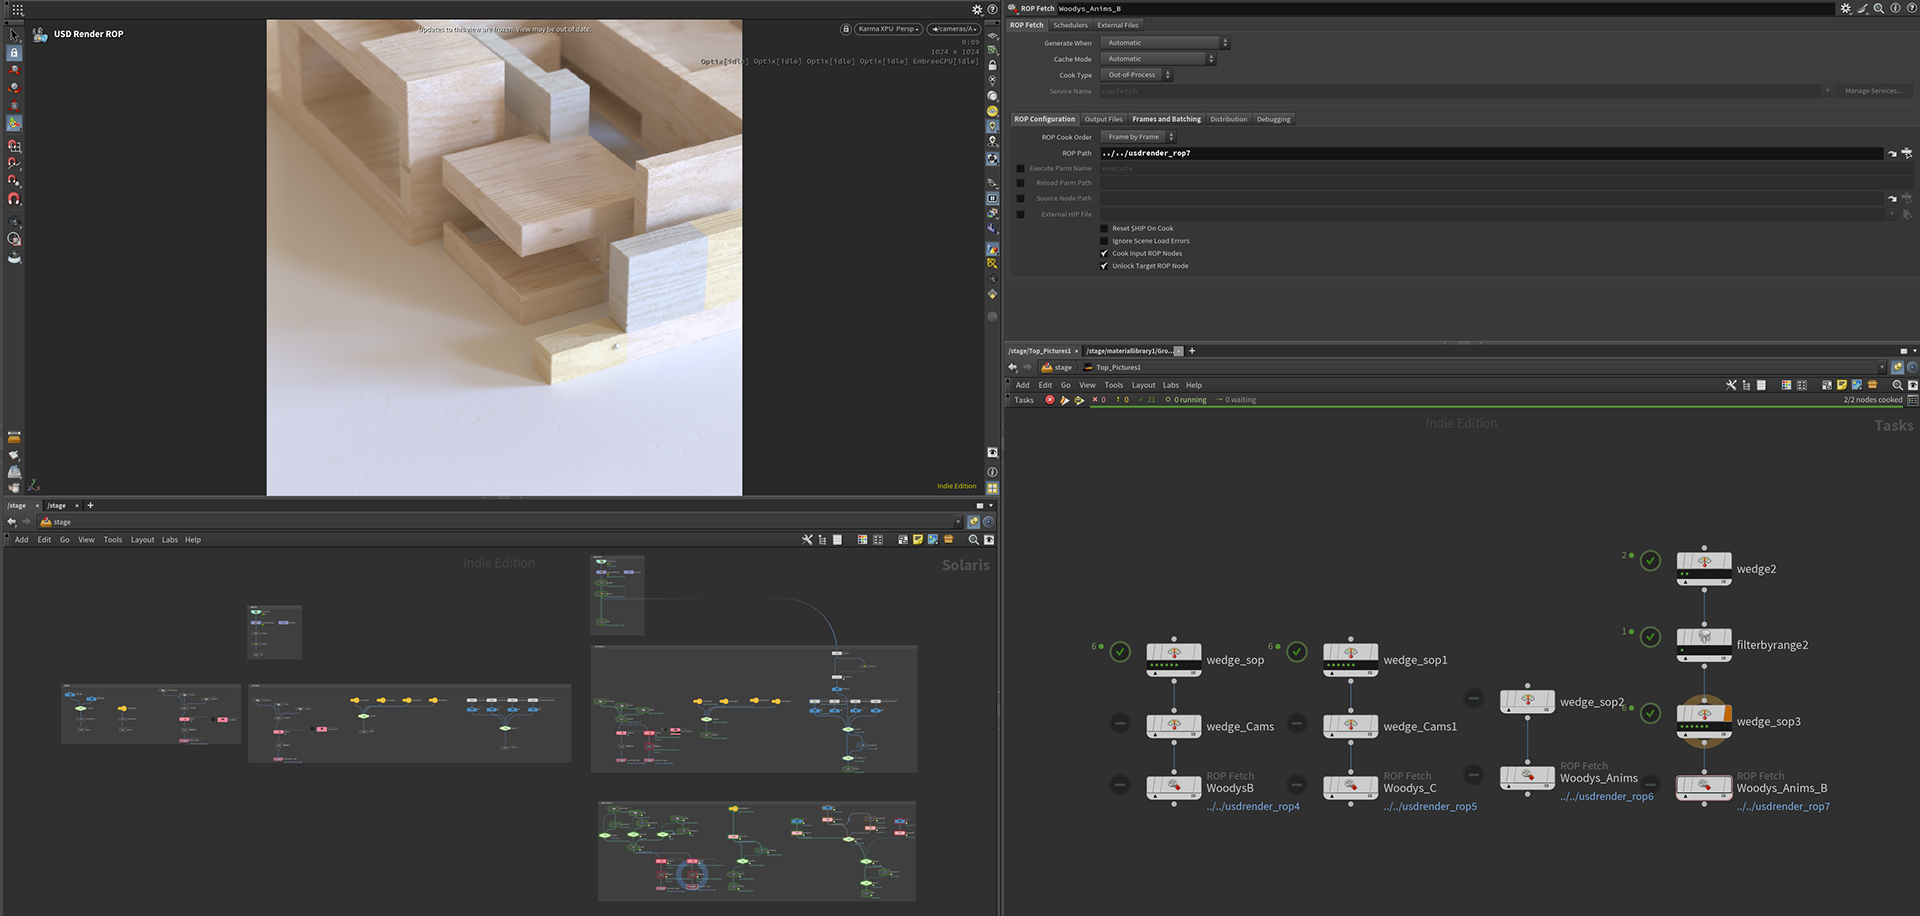Viewport: 1920px width, 916px height.
Task: Jump to operator beside ROP Path field
Action: point(1892,153)
